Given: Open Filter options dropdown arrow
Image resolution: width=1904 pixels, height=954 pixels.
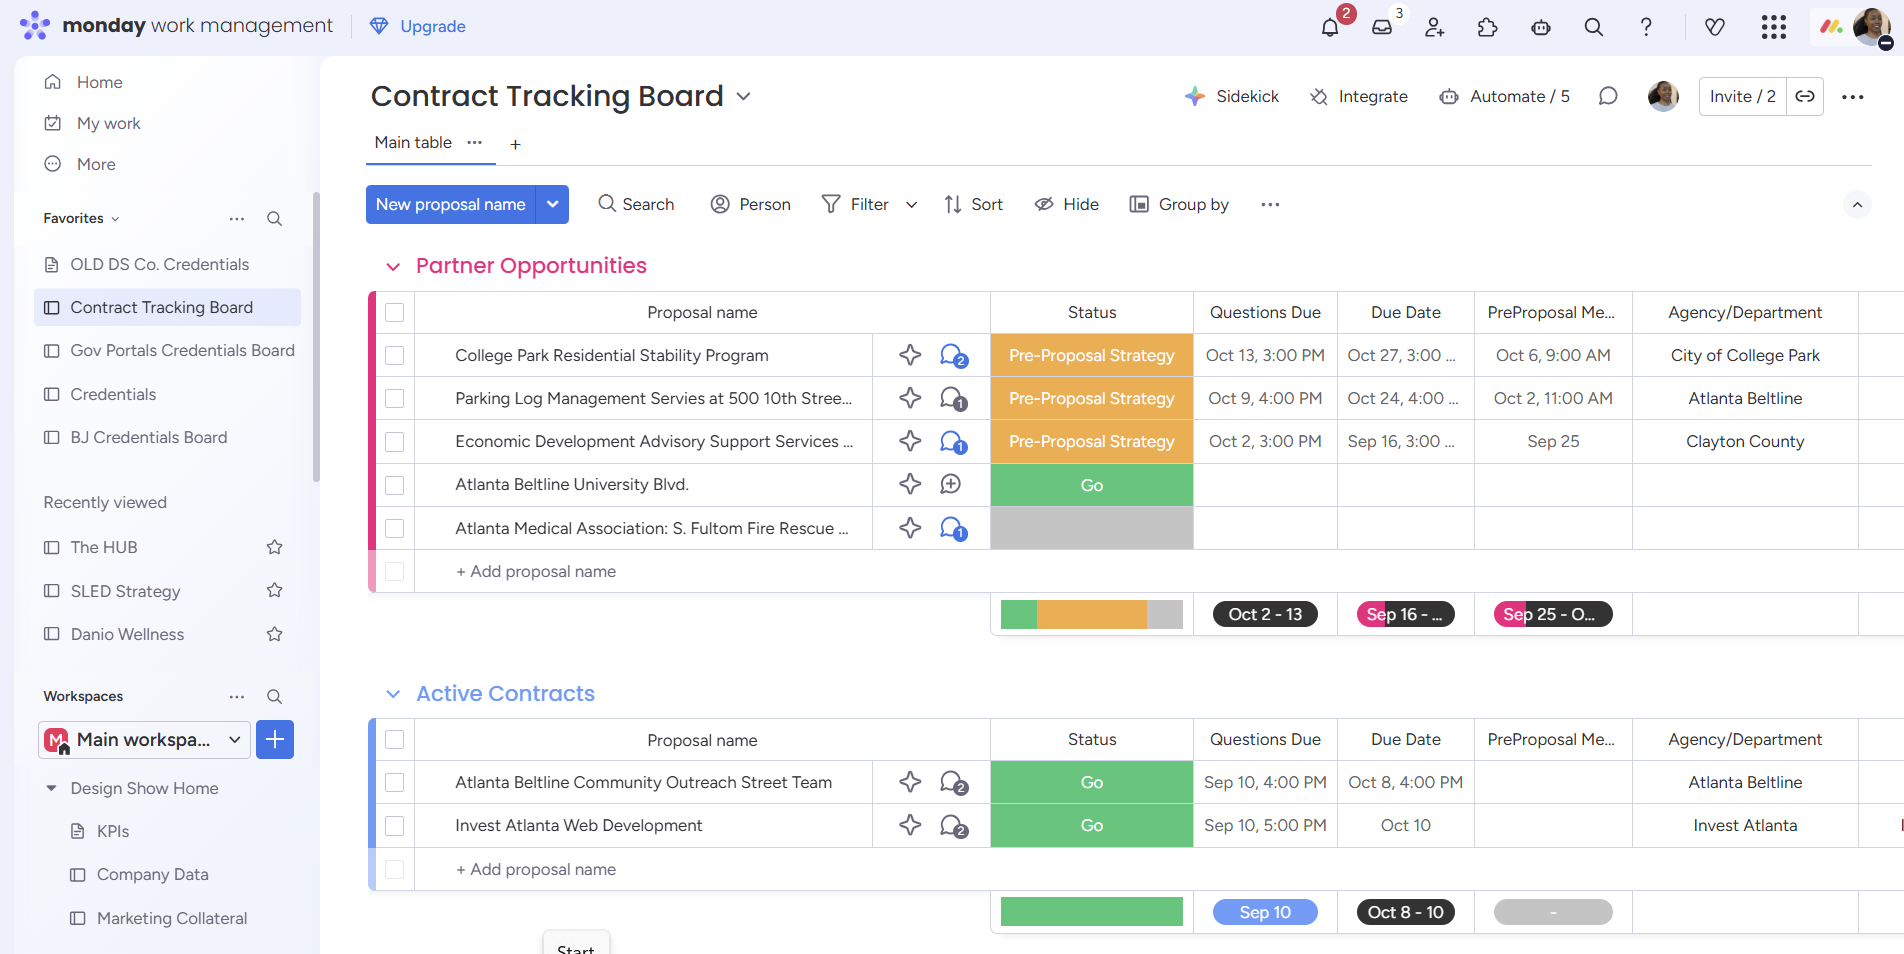Looking at the screenshot, I should click(x=911, y=205).
